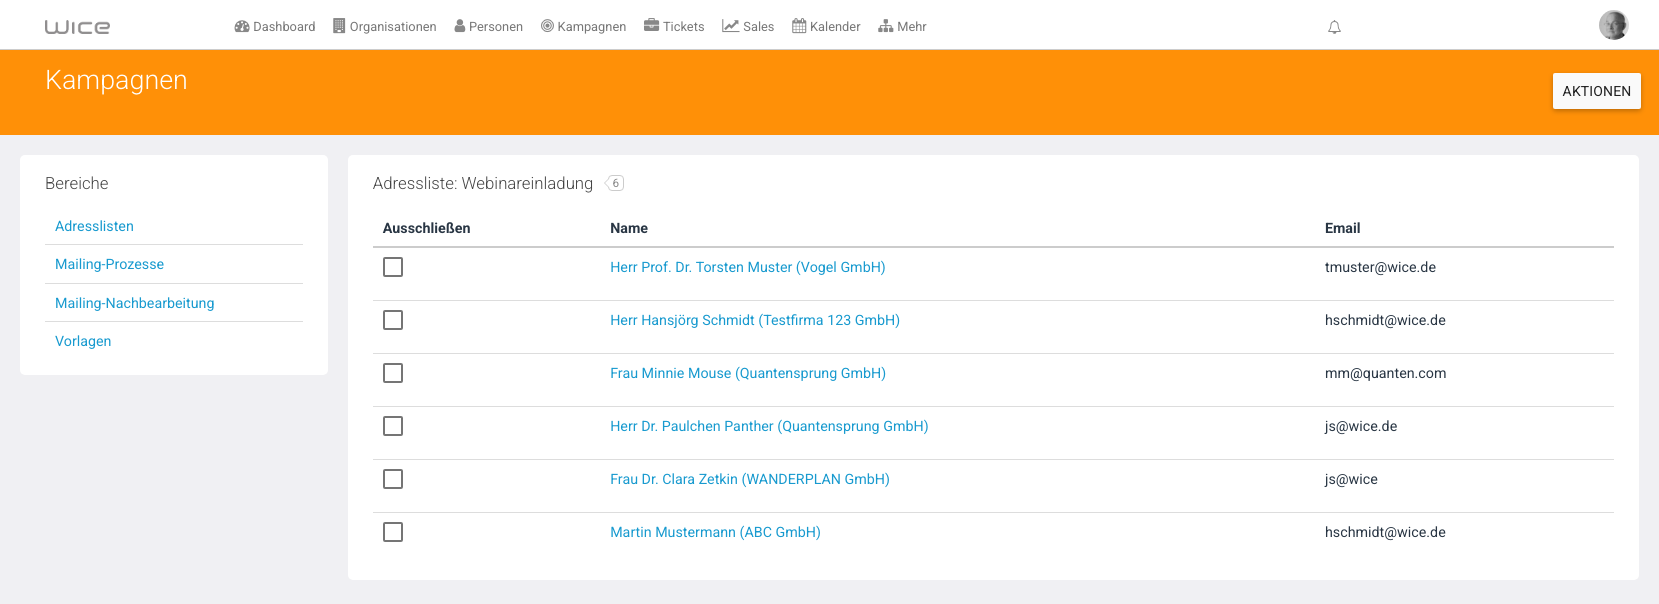Click the Email column header
Screen dimensions: 1659x604
point(1342,228)
